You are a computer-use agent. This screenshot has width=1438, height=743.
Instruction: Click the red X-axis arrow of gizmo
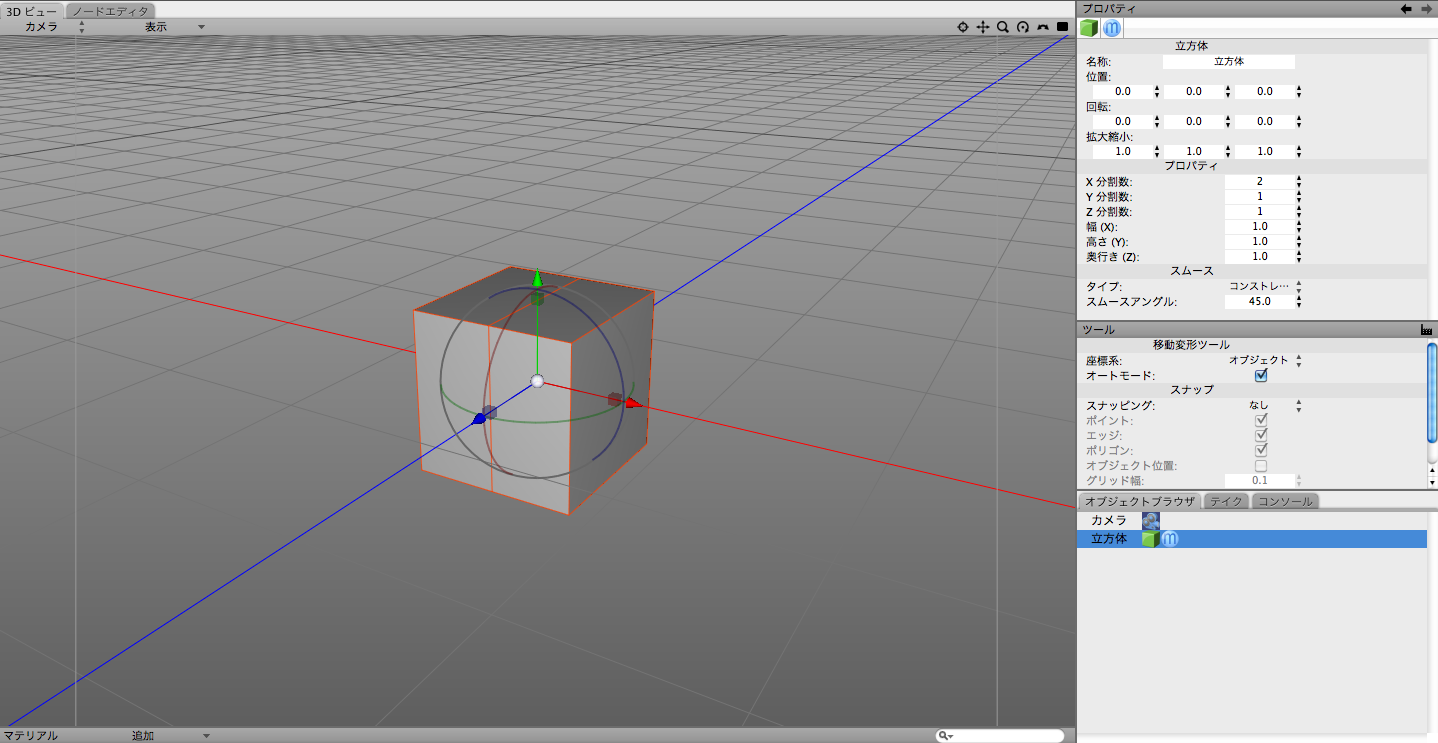point(633,403)
